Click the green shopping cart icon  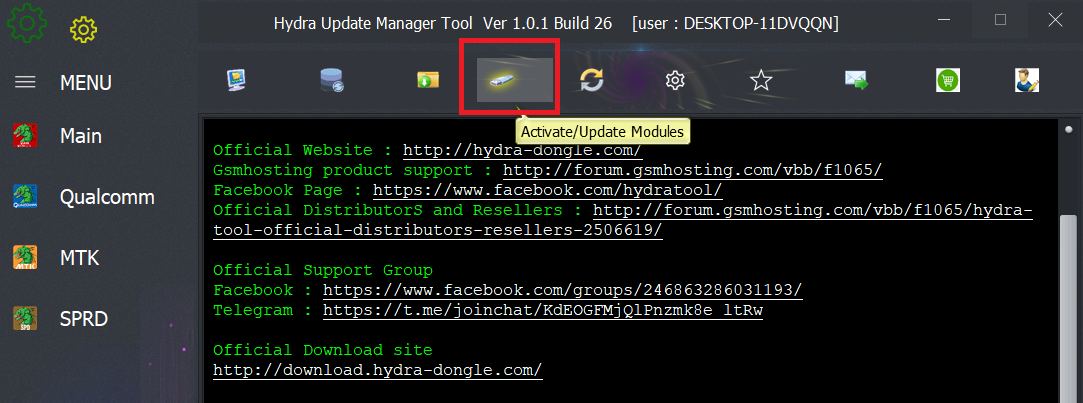click(948, 81)
